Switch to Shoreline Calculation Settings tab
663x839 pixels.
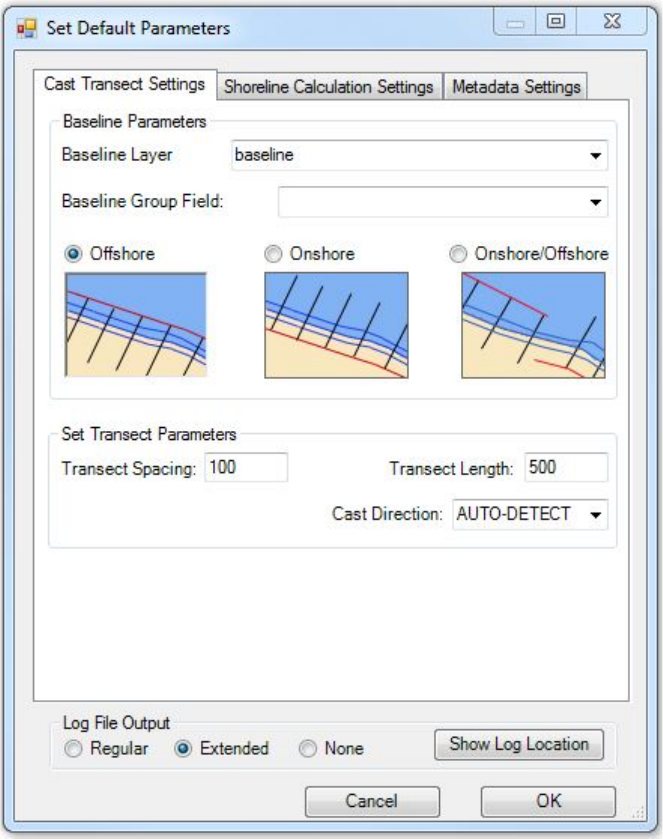point(328,87)
